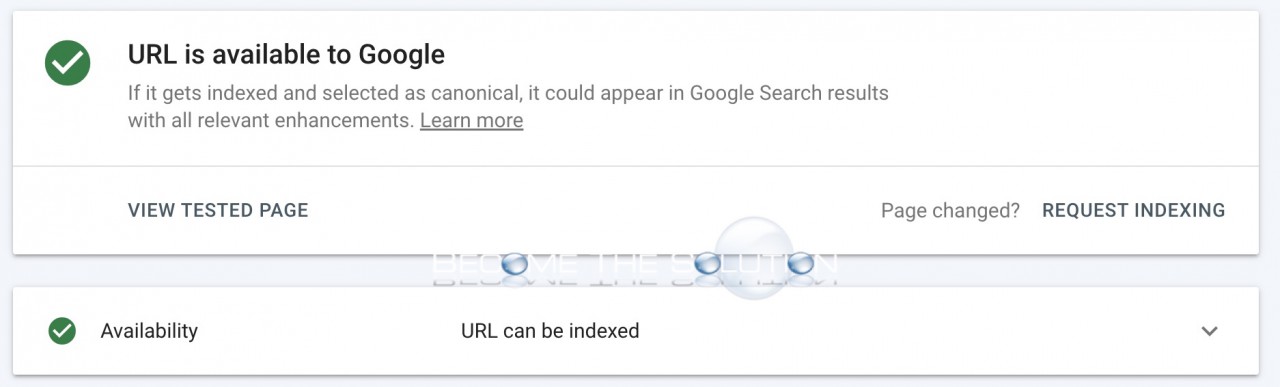Click the blue orb in the word SOLUTION

point(802,265)
